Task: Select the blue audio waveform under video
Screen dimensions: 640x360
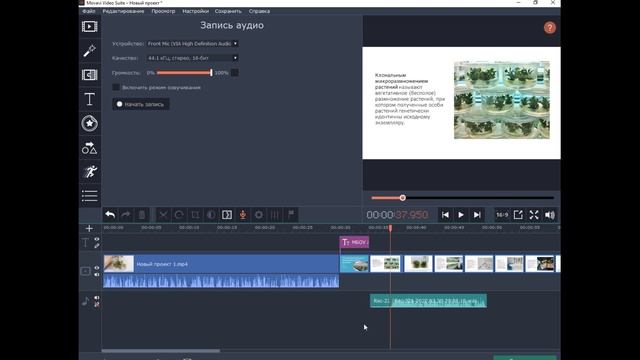Action: pyautogui.click(x=221, y=281)
